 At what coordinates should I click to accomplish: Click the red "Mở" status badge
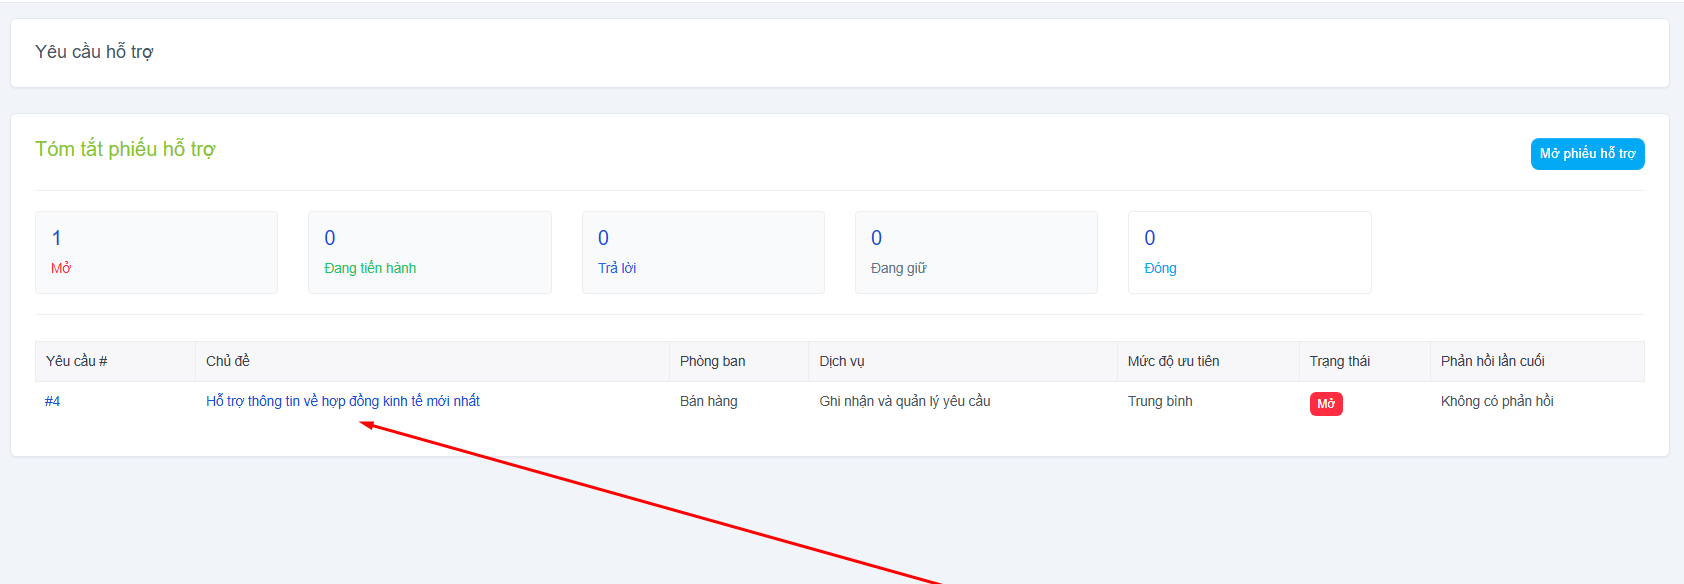(1326, 404)
